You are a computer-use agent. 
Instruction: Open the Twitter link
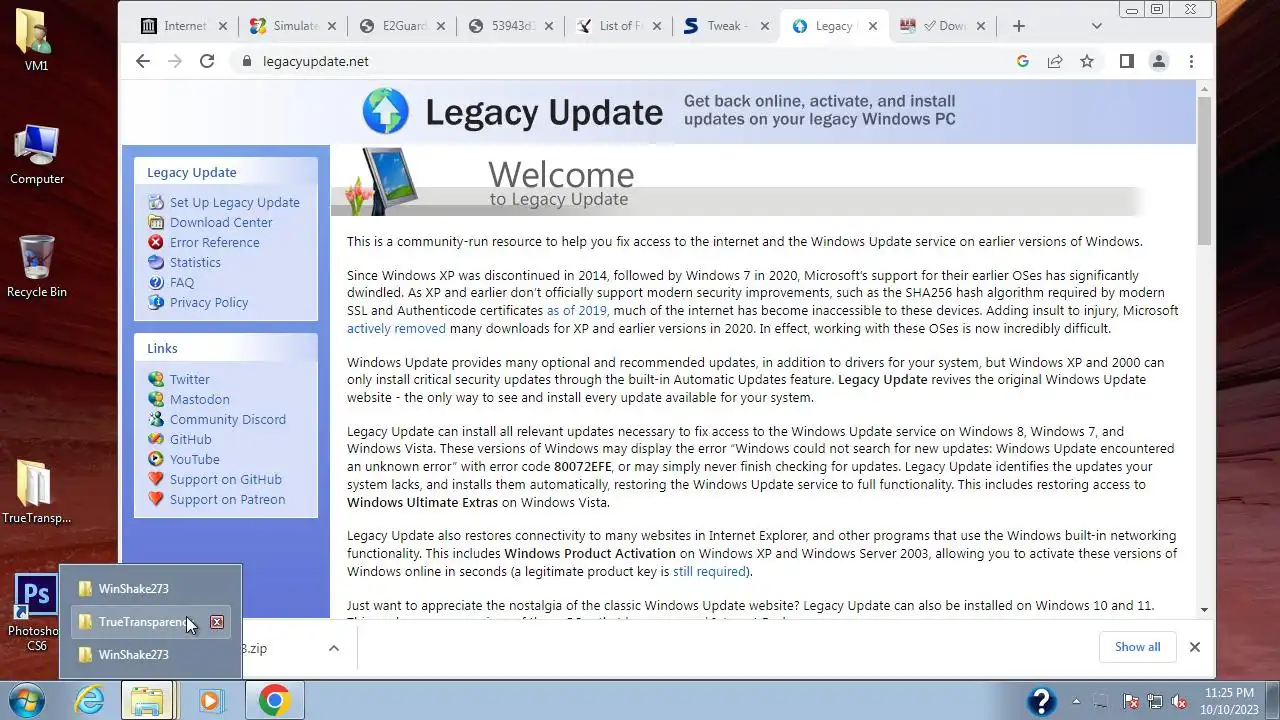pyautogui.click(x=189, y=379)
